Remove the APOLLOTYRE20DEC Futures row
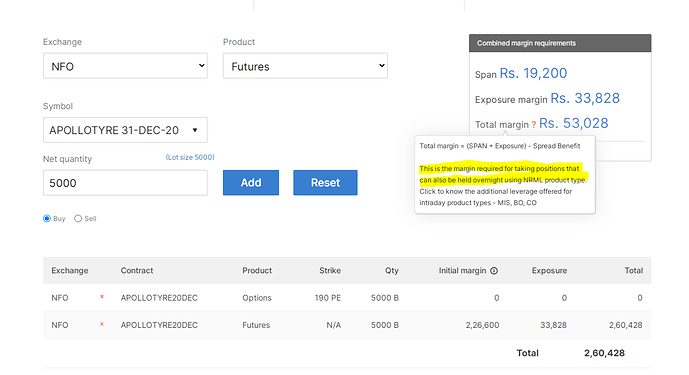The height and width of the screenshot is (375, 689). tap(102, 324)
